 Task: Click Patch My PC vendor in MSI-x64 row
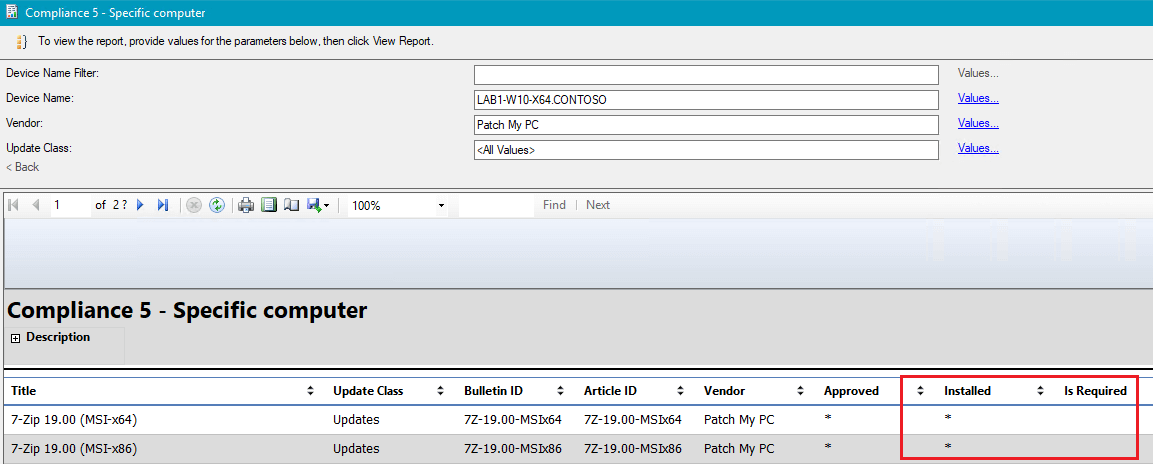[739, 420]
